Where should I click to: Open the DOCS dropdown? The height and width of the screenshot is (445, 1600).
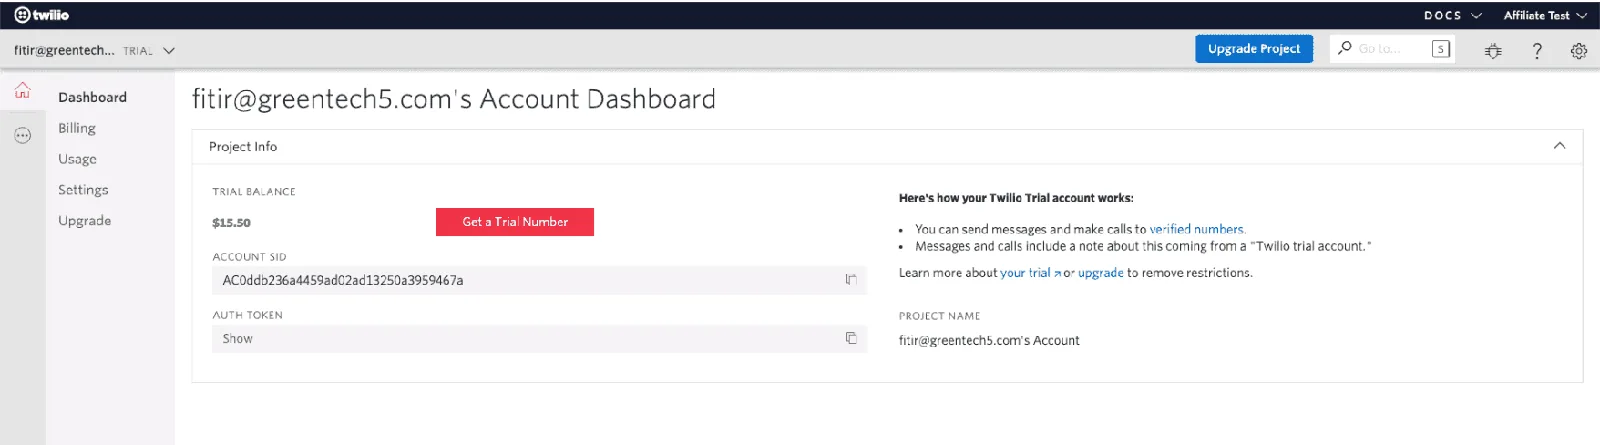pyautogui.click(x=1452, y=16)
